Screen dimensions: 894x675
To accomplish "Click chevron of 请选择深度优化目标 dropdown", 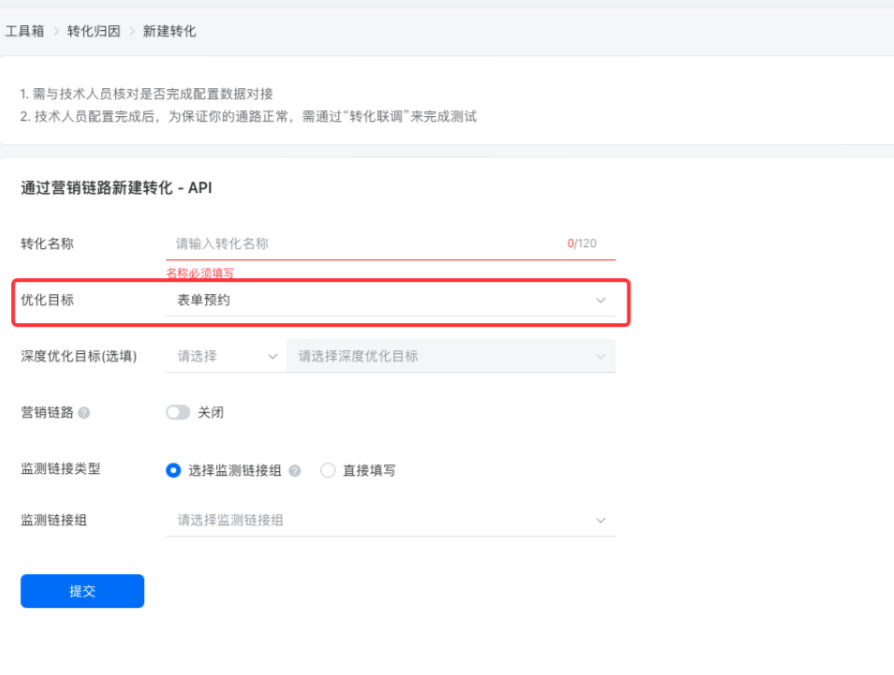I will click(600, 357).
